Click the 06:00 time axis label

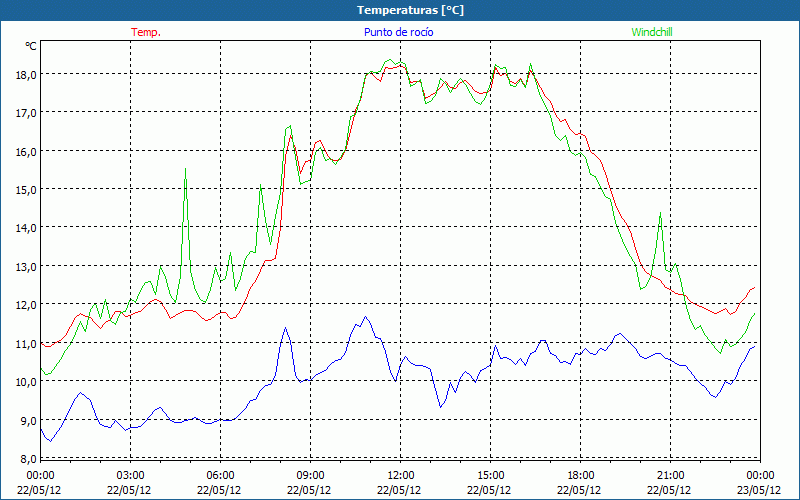(x=220, y=476)
